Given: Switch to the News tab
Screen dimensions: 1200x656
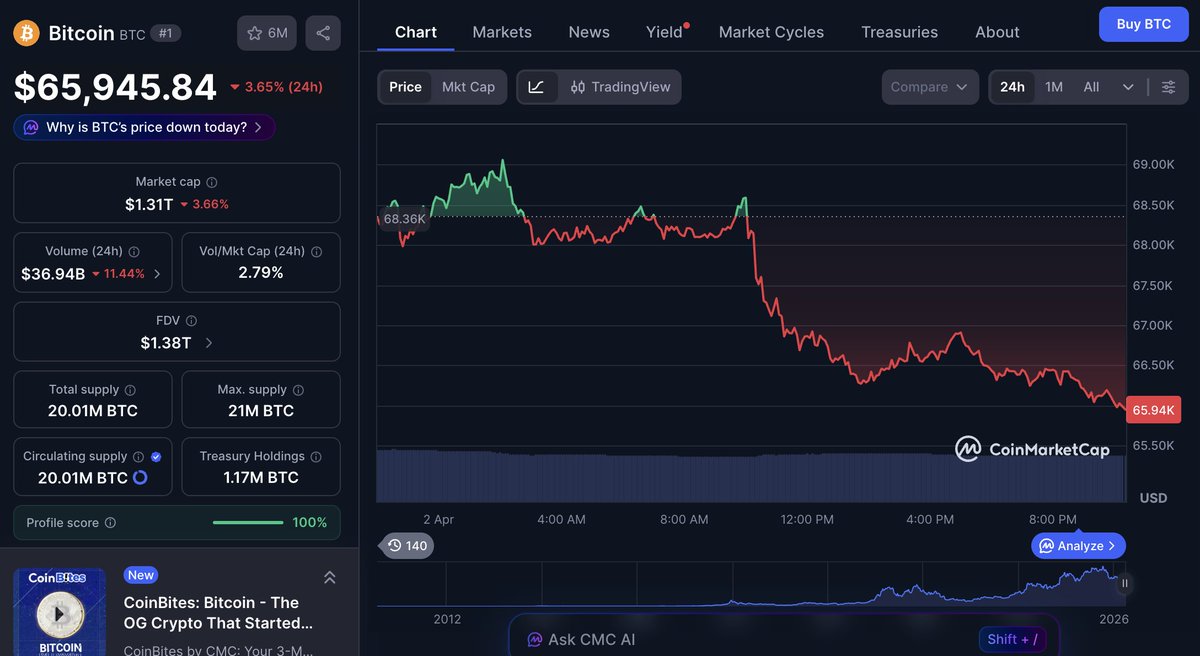Looking at the screenshot, I should 589,32.
